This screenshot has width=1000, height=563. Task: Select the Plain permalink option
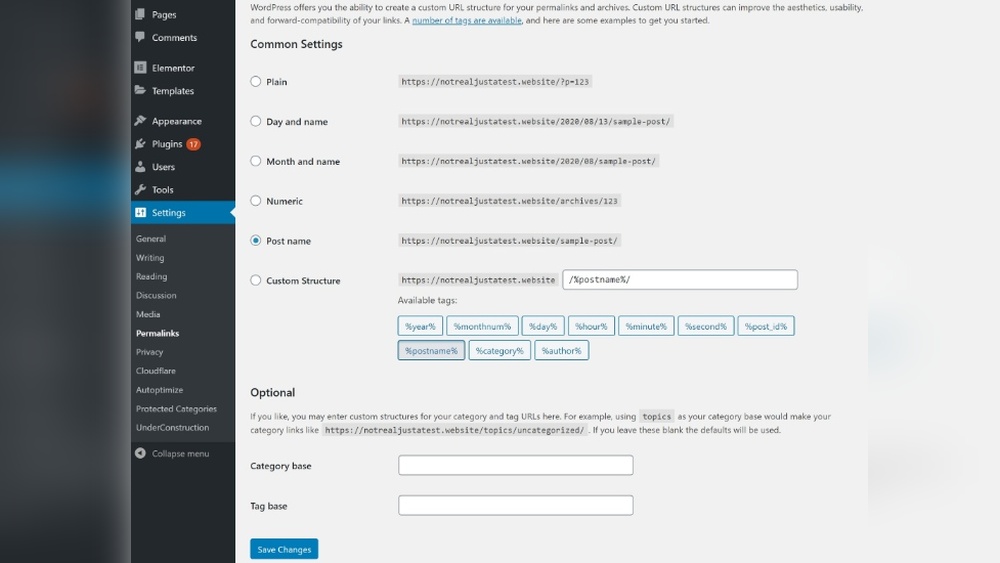[x=256, y=82]
